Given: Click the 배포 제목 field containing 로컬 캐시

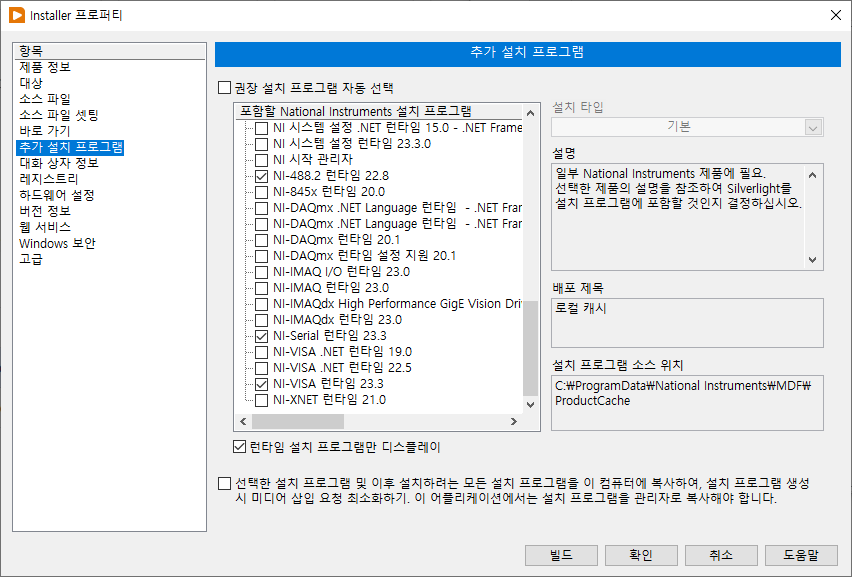Looking at the screenshot, I should pos(687,323).
